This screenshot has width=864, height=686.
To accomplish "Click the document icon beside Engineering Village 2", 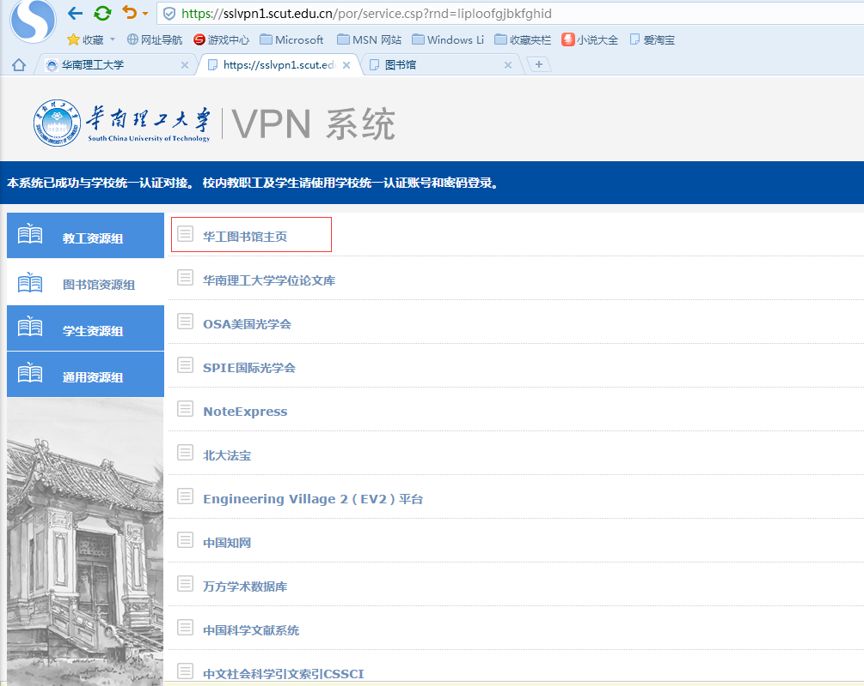I will (x=185, y=496).
